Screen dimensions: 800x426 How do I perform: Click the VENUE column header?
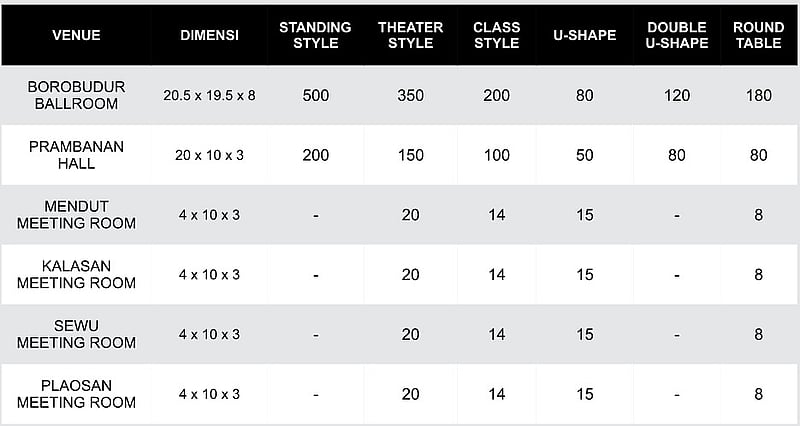coord(76,35)
